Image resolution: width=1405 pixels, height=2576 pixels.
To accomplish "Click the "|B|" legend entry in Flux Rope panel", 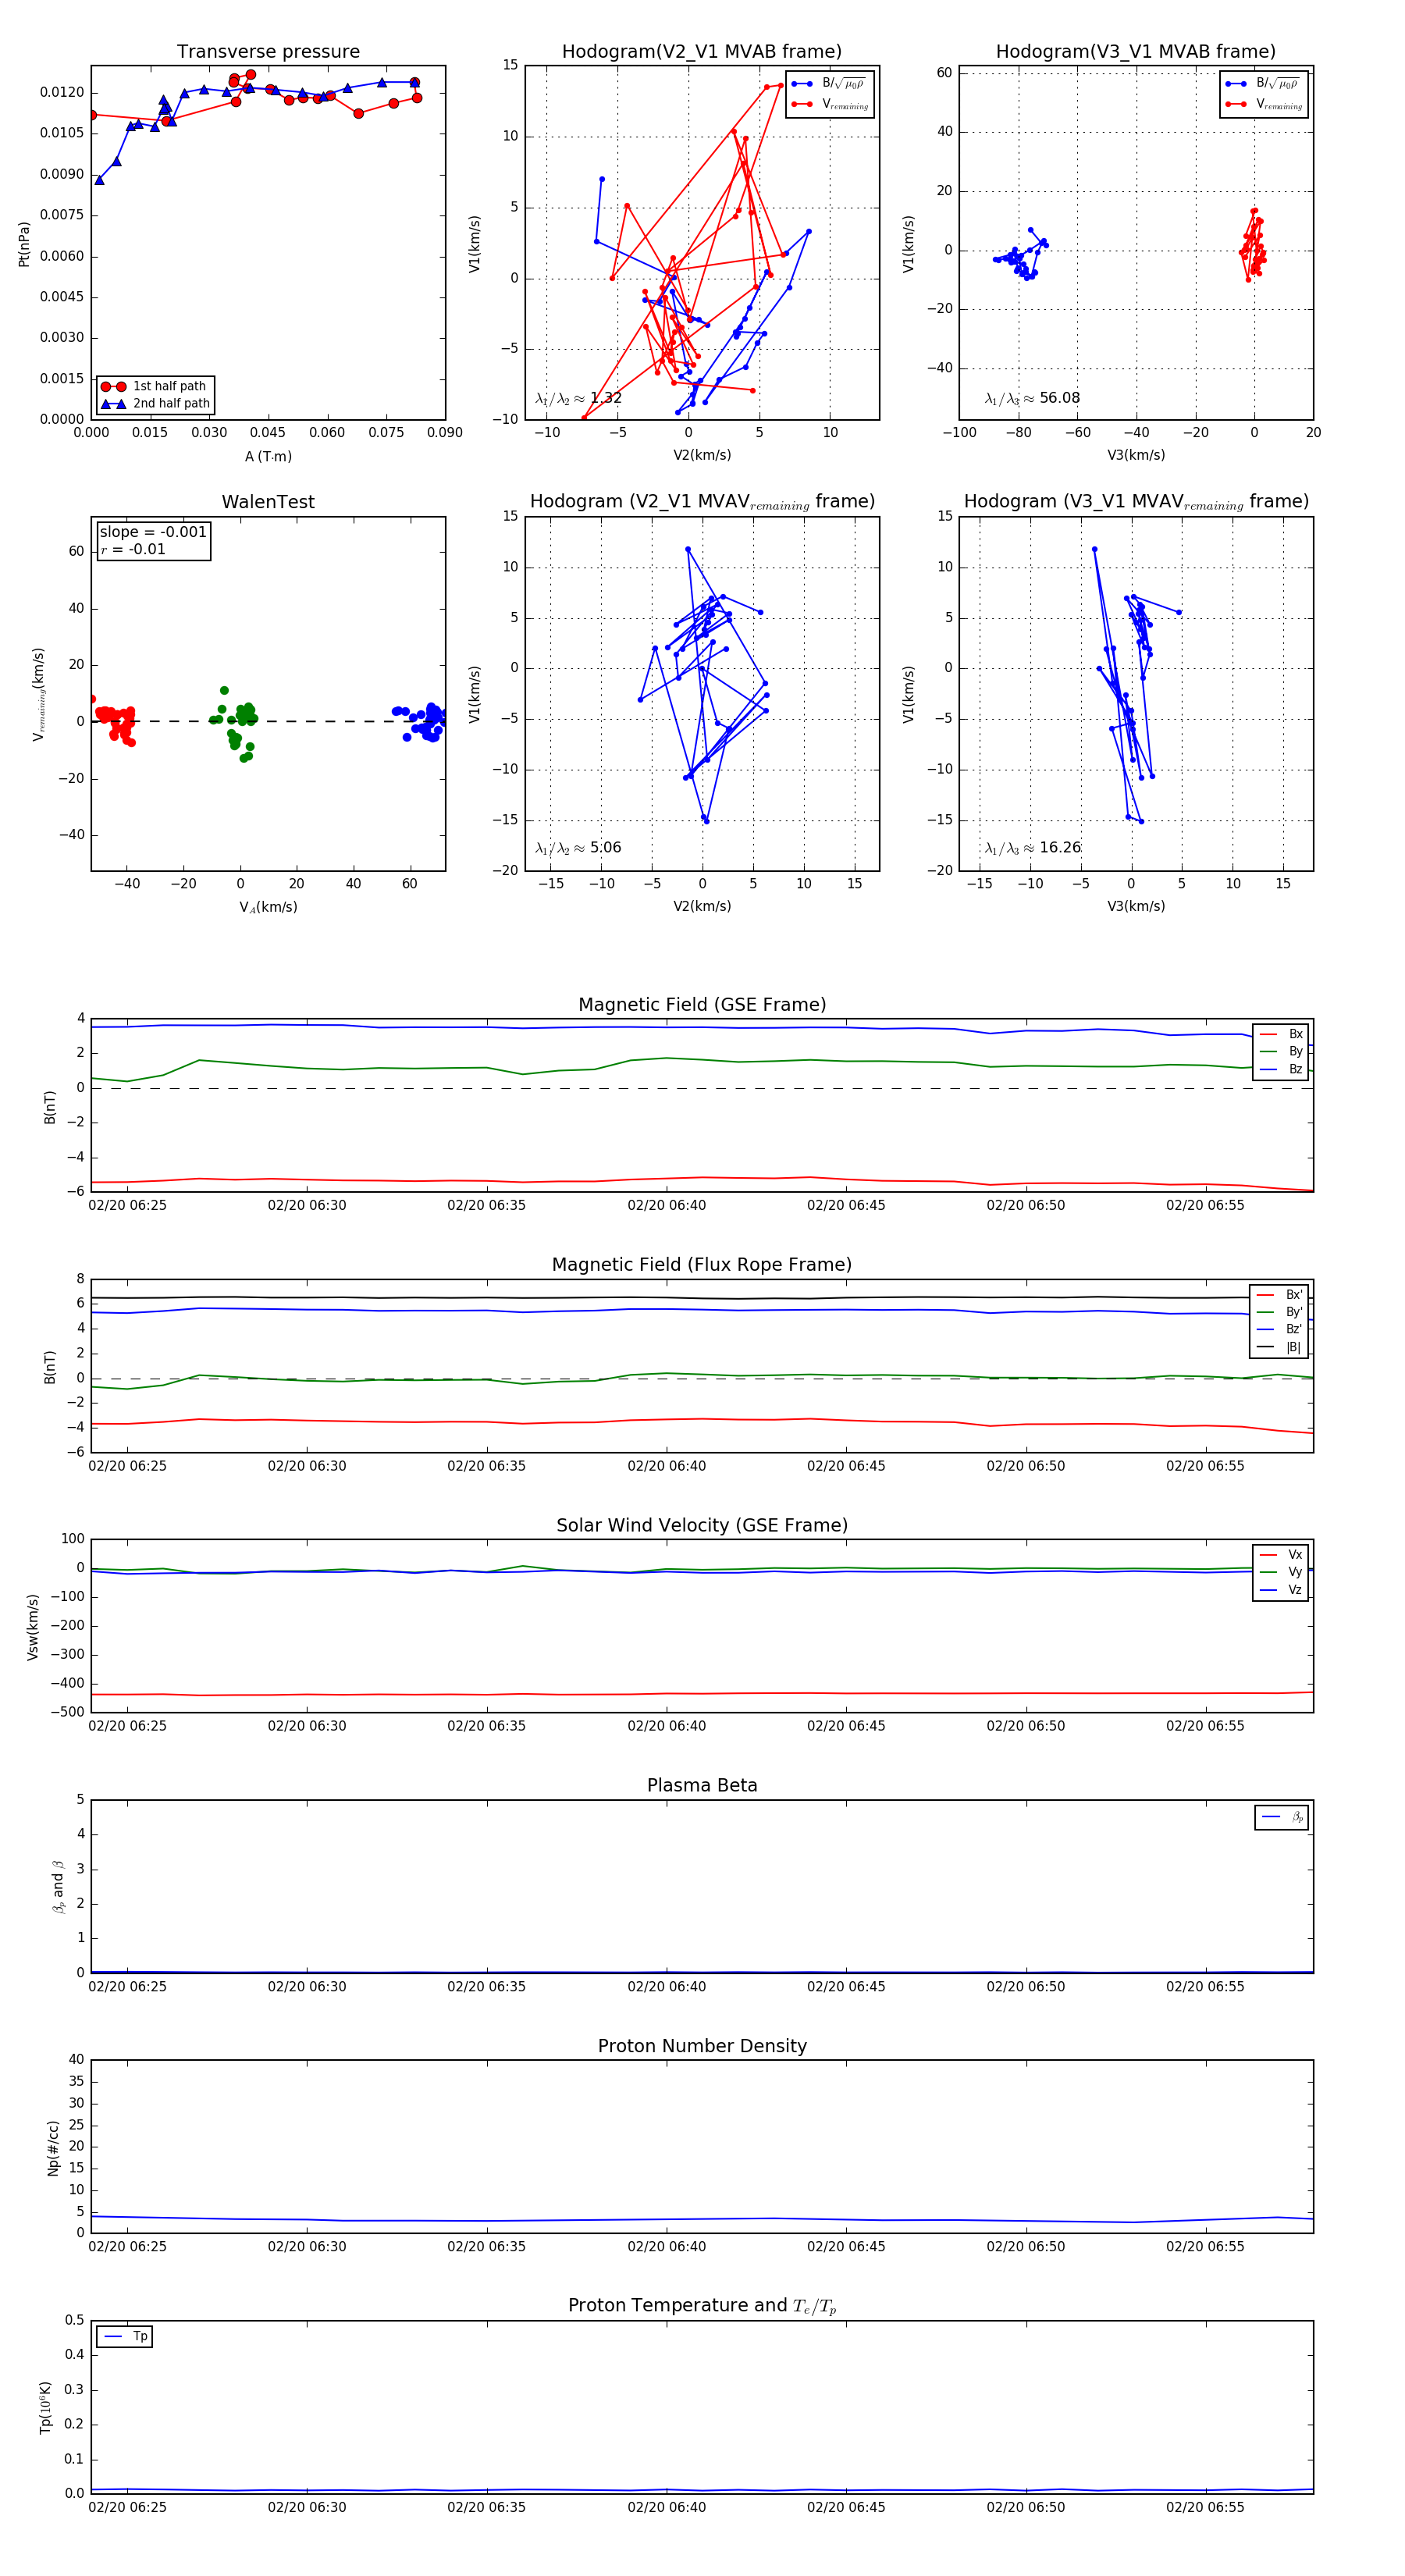I will click(1279, 1348).
